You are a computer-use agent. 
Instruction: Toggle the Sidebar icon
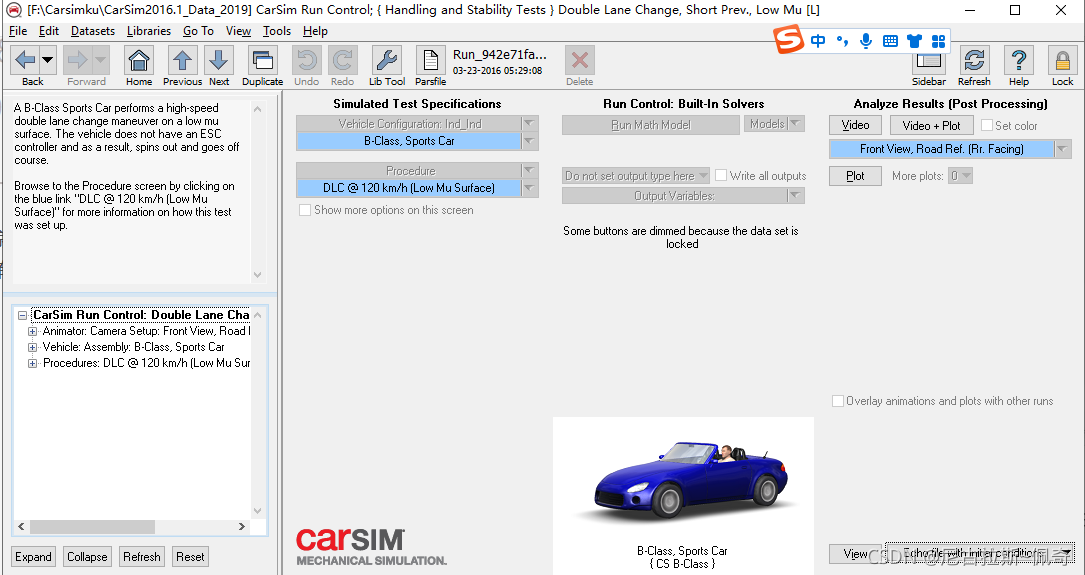(929, 62)
